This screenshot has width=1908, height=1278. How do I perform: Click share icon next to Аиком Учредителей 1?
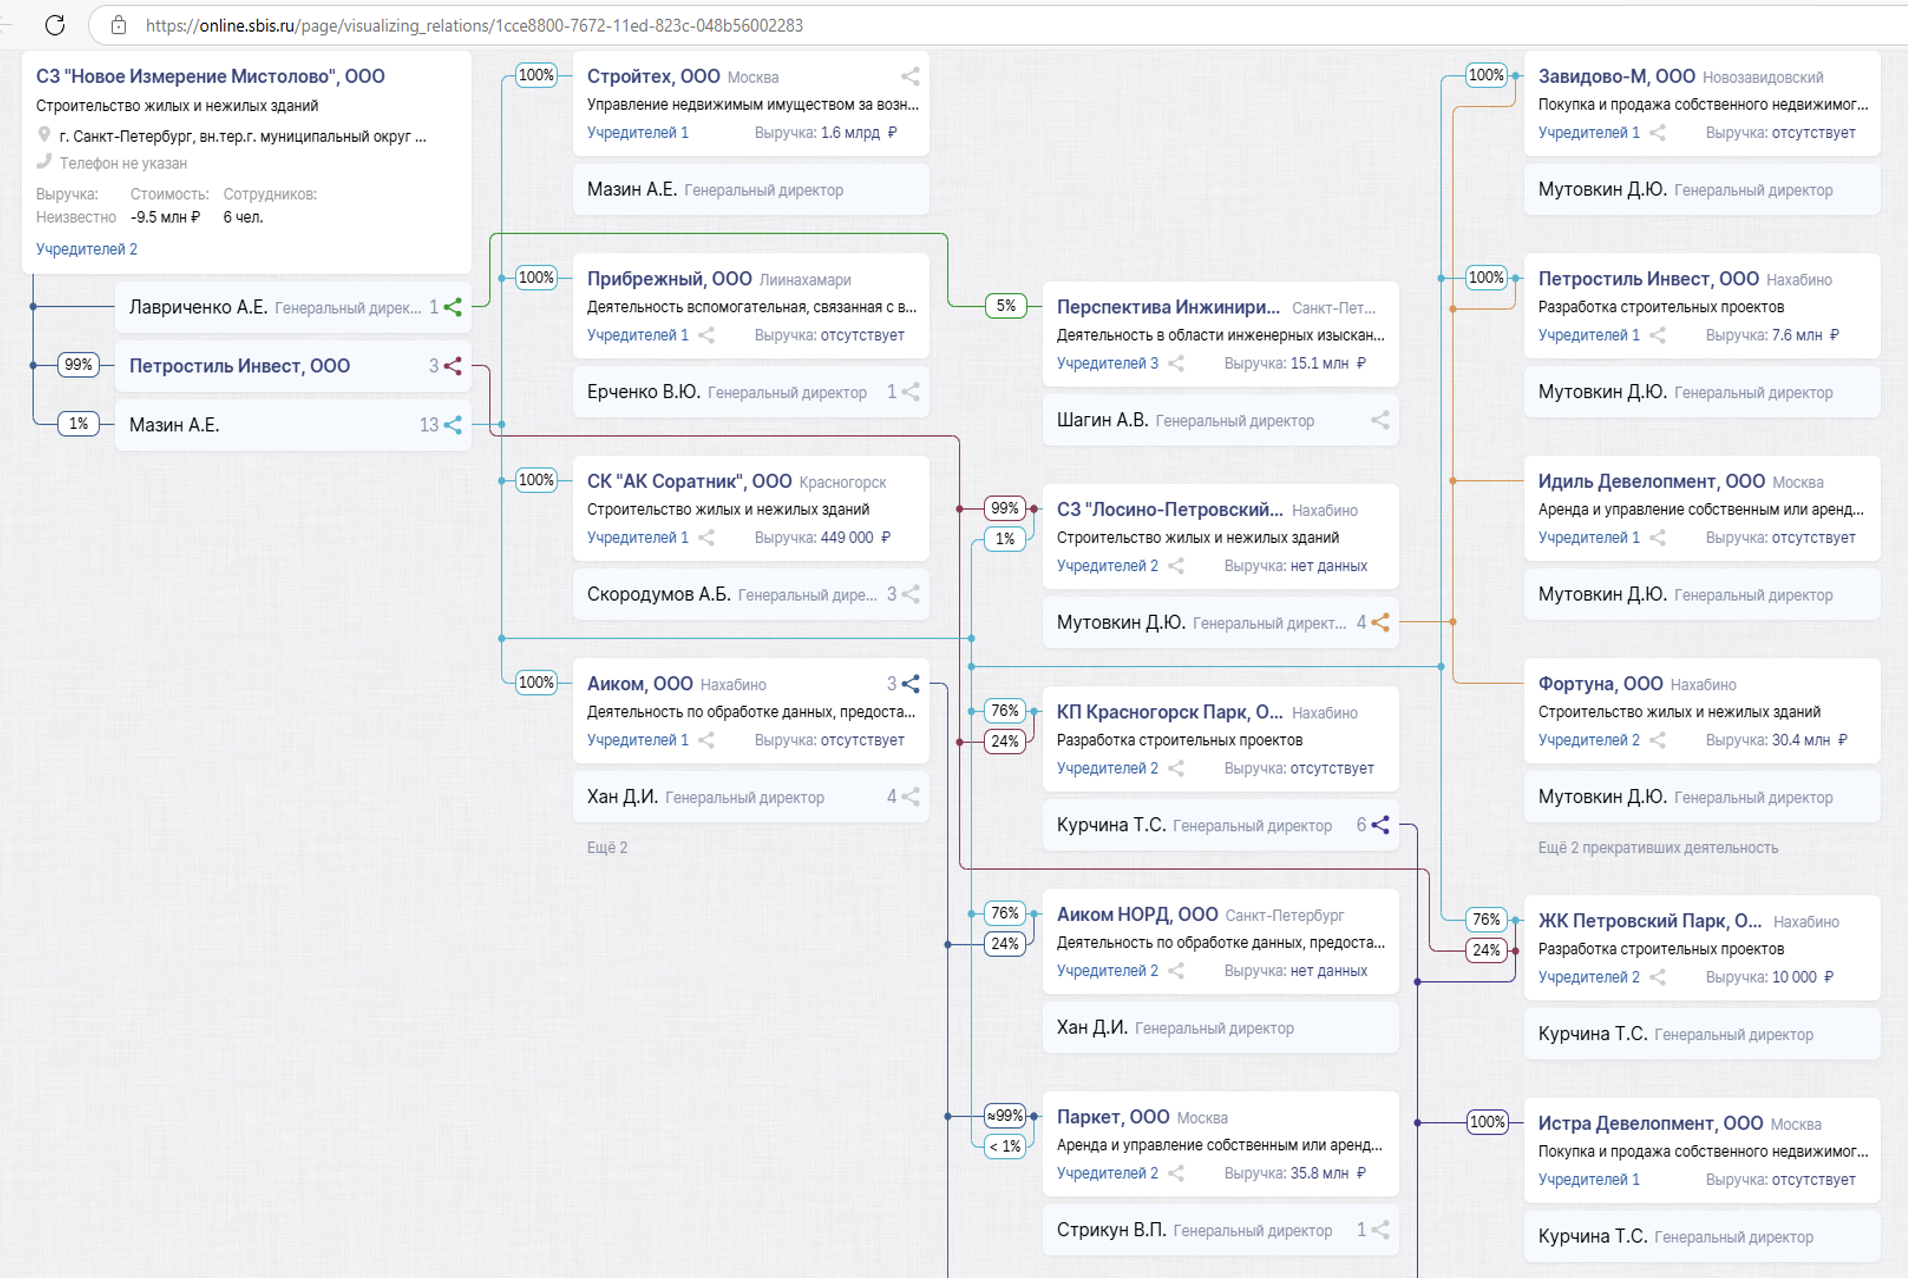point(707,740)
